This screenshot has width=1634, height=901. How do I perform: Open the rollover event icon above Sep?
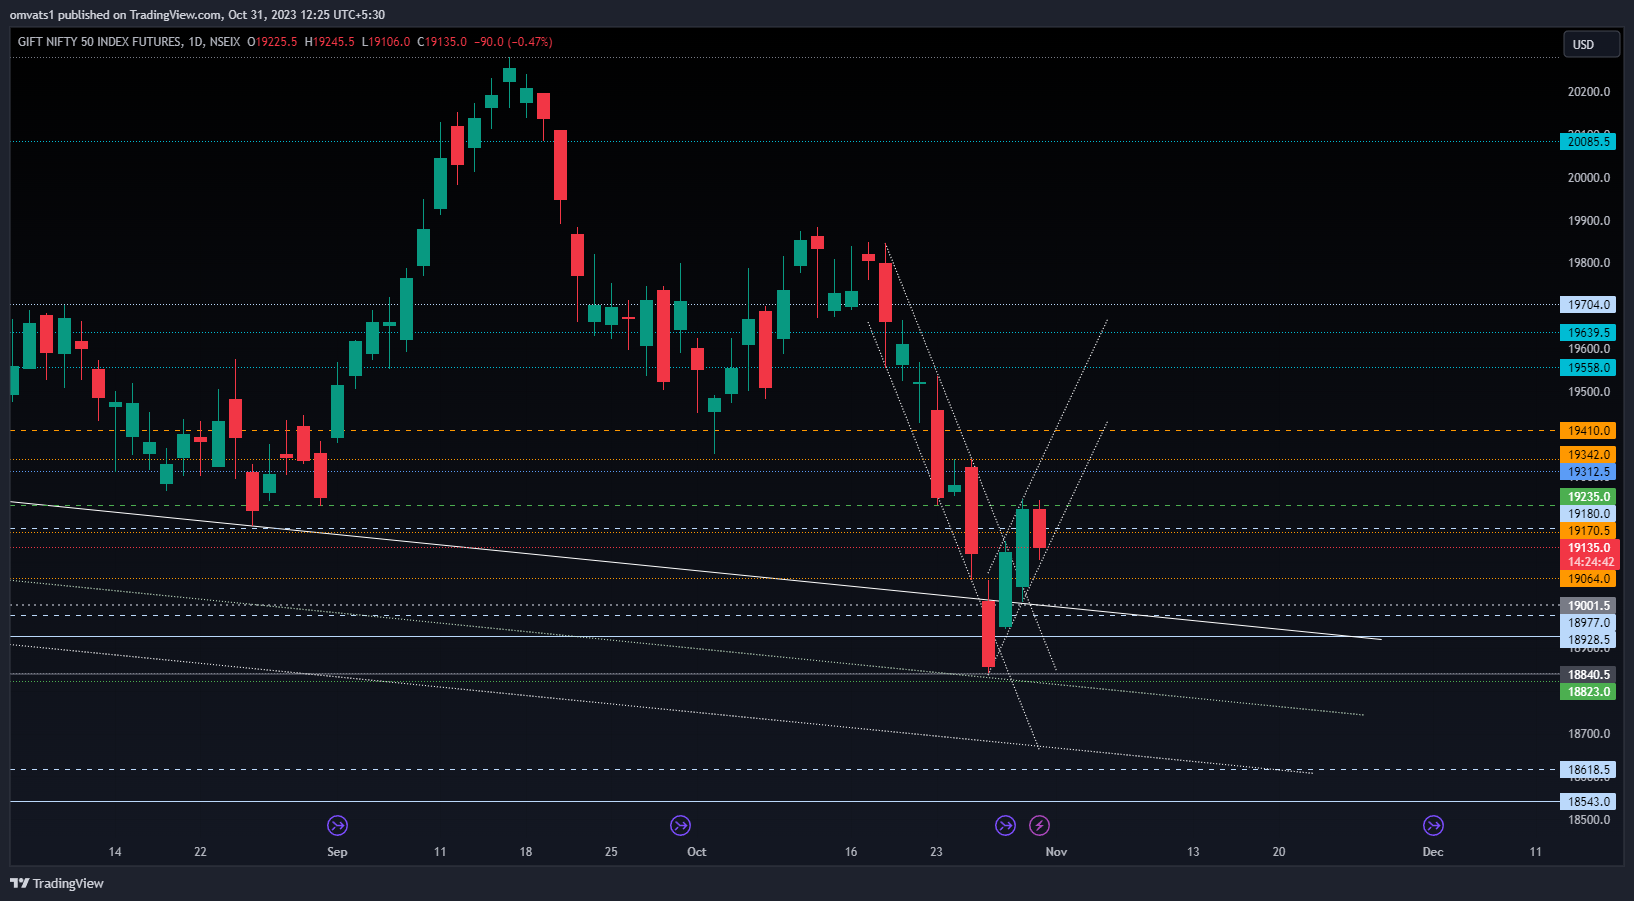point(337,825)
